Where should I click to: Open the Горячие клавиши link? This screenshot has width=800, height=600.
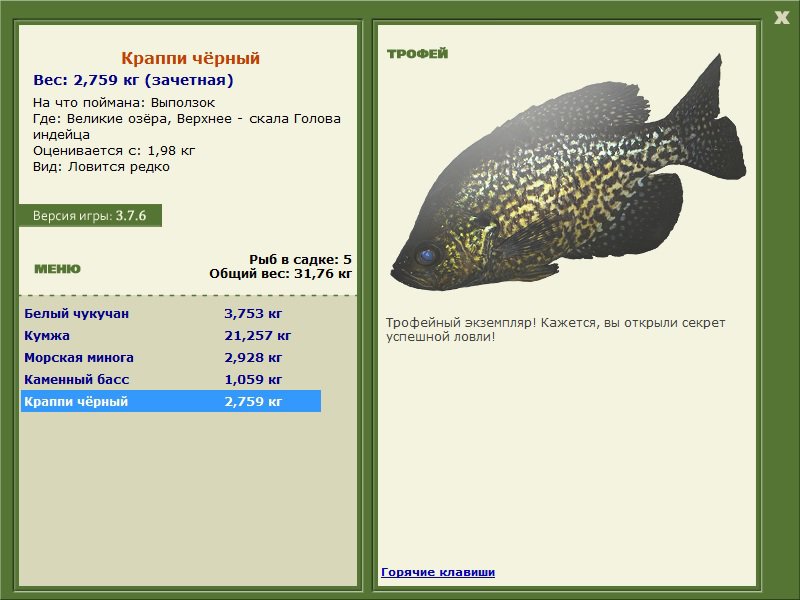coord(438,572)
